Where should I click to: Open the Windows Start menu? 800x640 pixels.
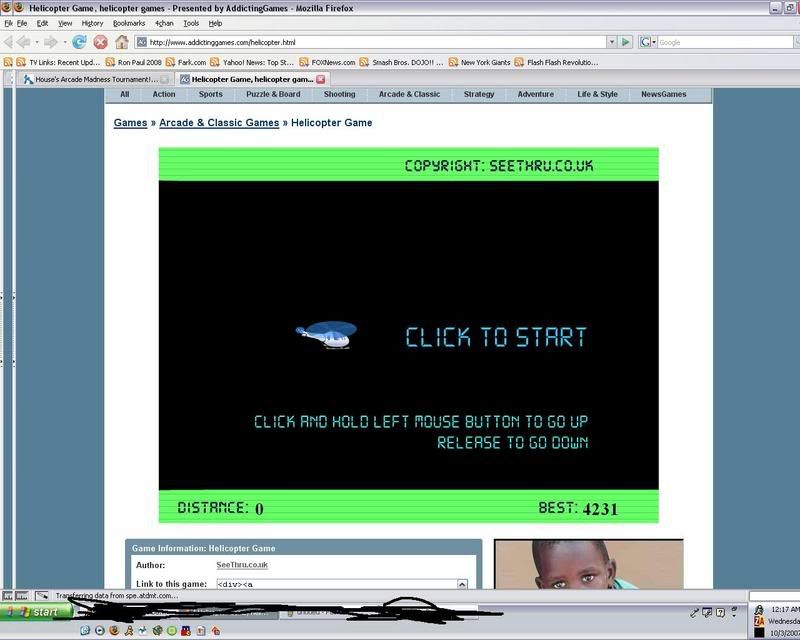37,612
